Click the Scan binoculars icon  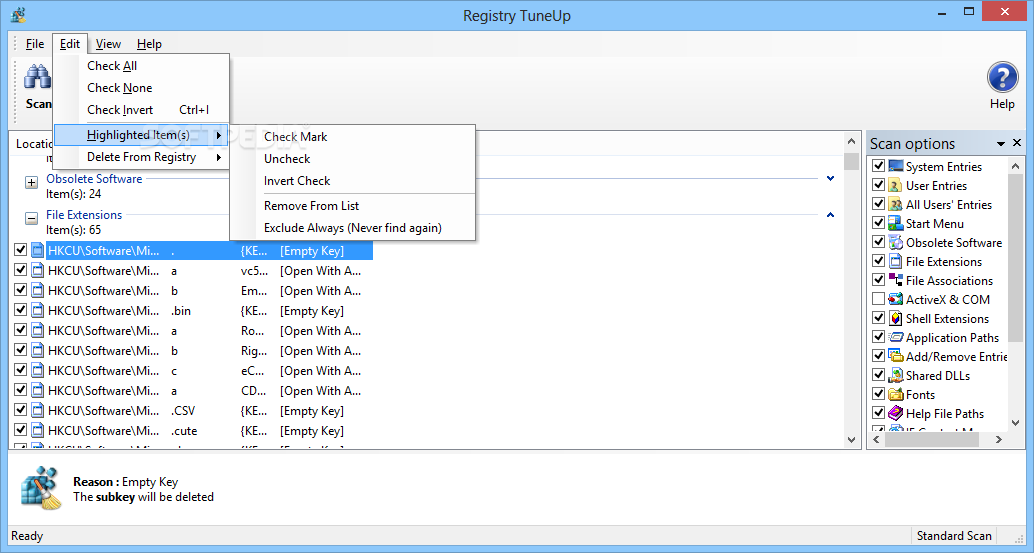[x=38, y=77]
